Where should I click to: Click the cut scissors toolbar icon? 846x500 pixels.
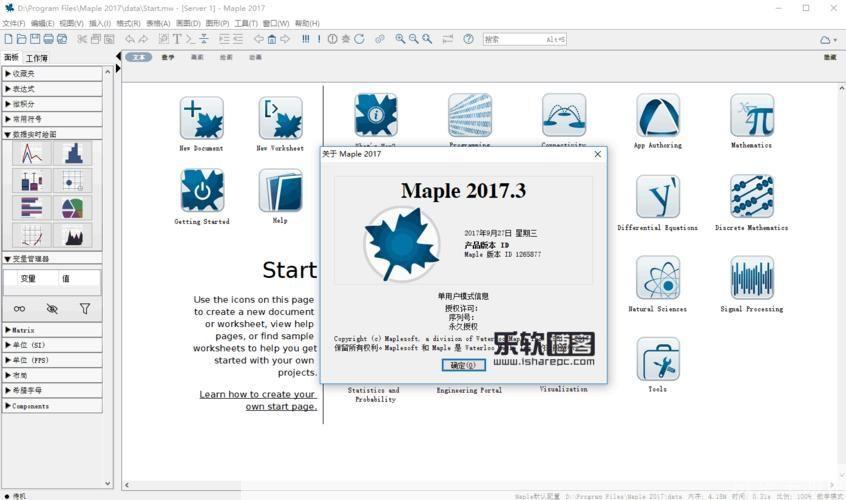82,39
